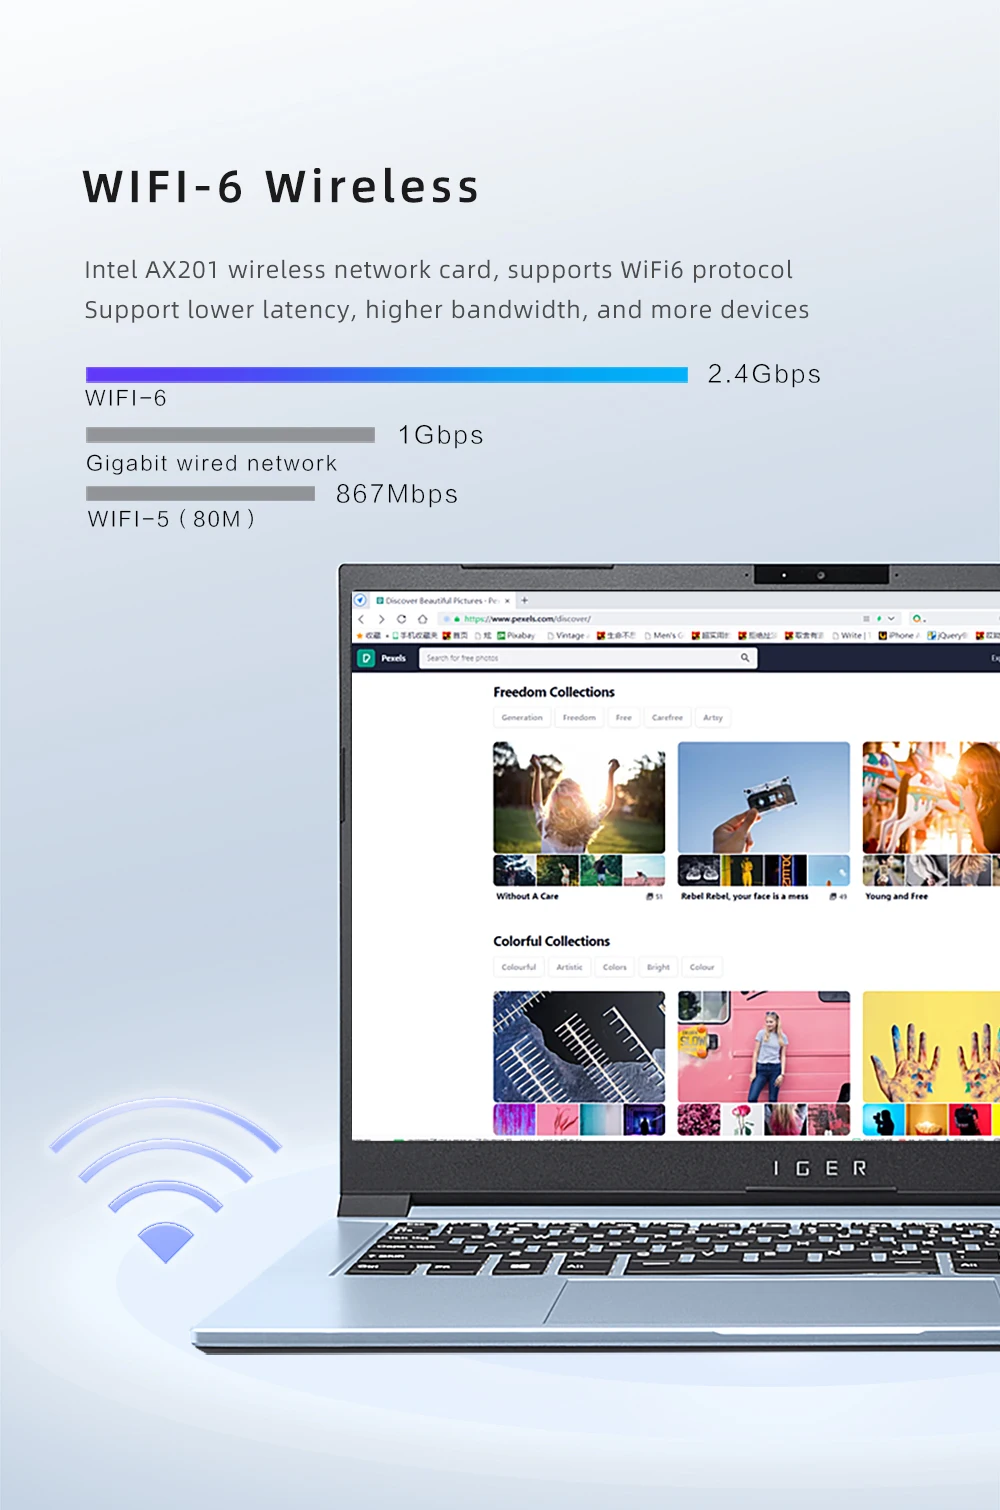The image size is (1000, 1510).
Task: Click the browser logo icon beside tabs
Action: pyautogui.click(x=361, y=600)
